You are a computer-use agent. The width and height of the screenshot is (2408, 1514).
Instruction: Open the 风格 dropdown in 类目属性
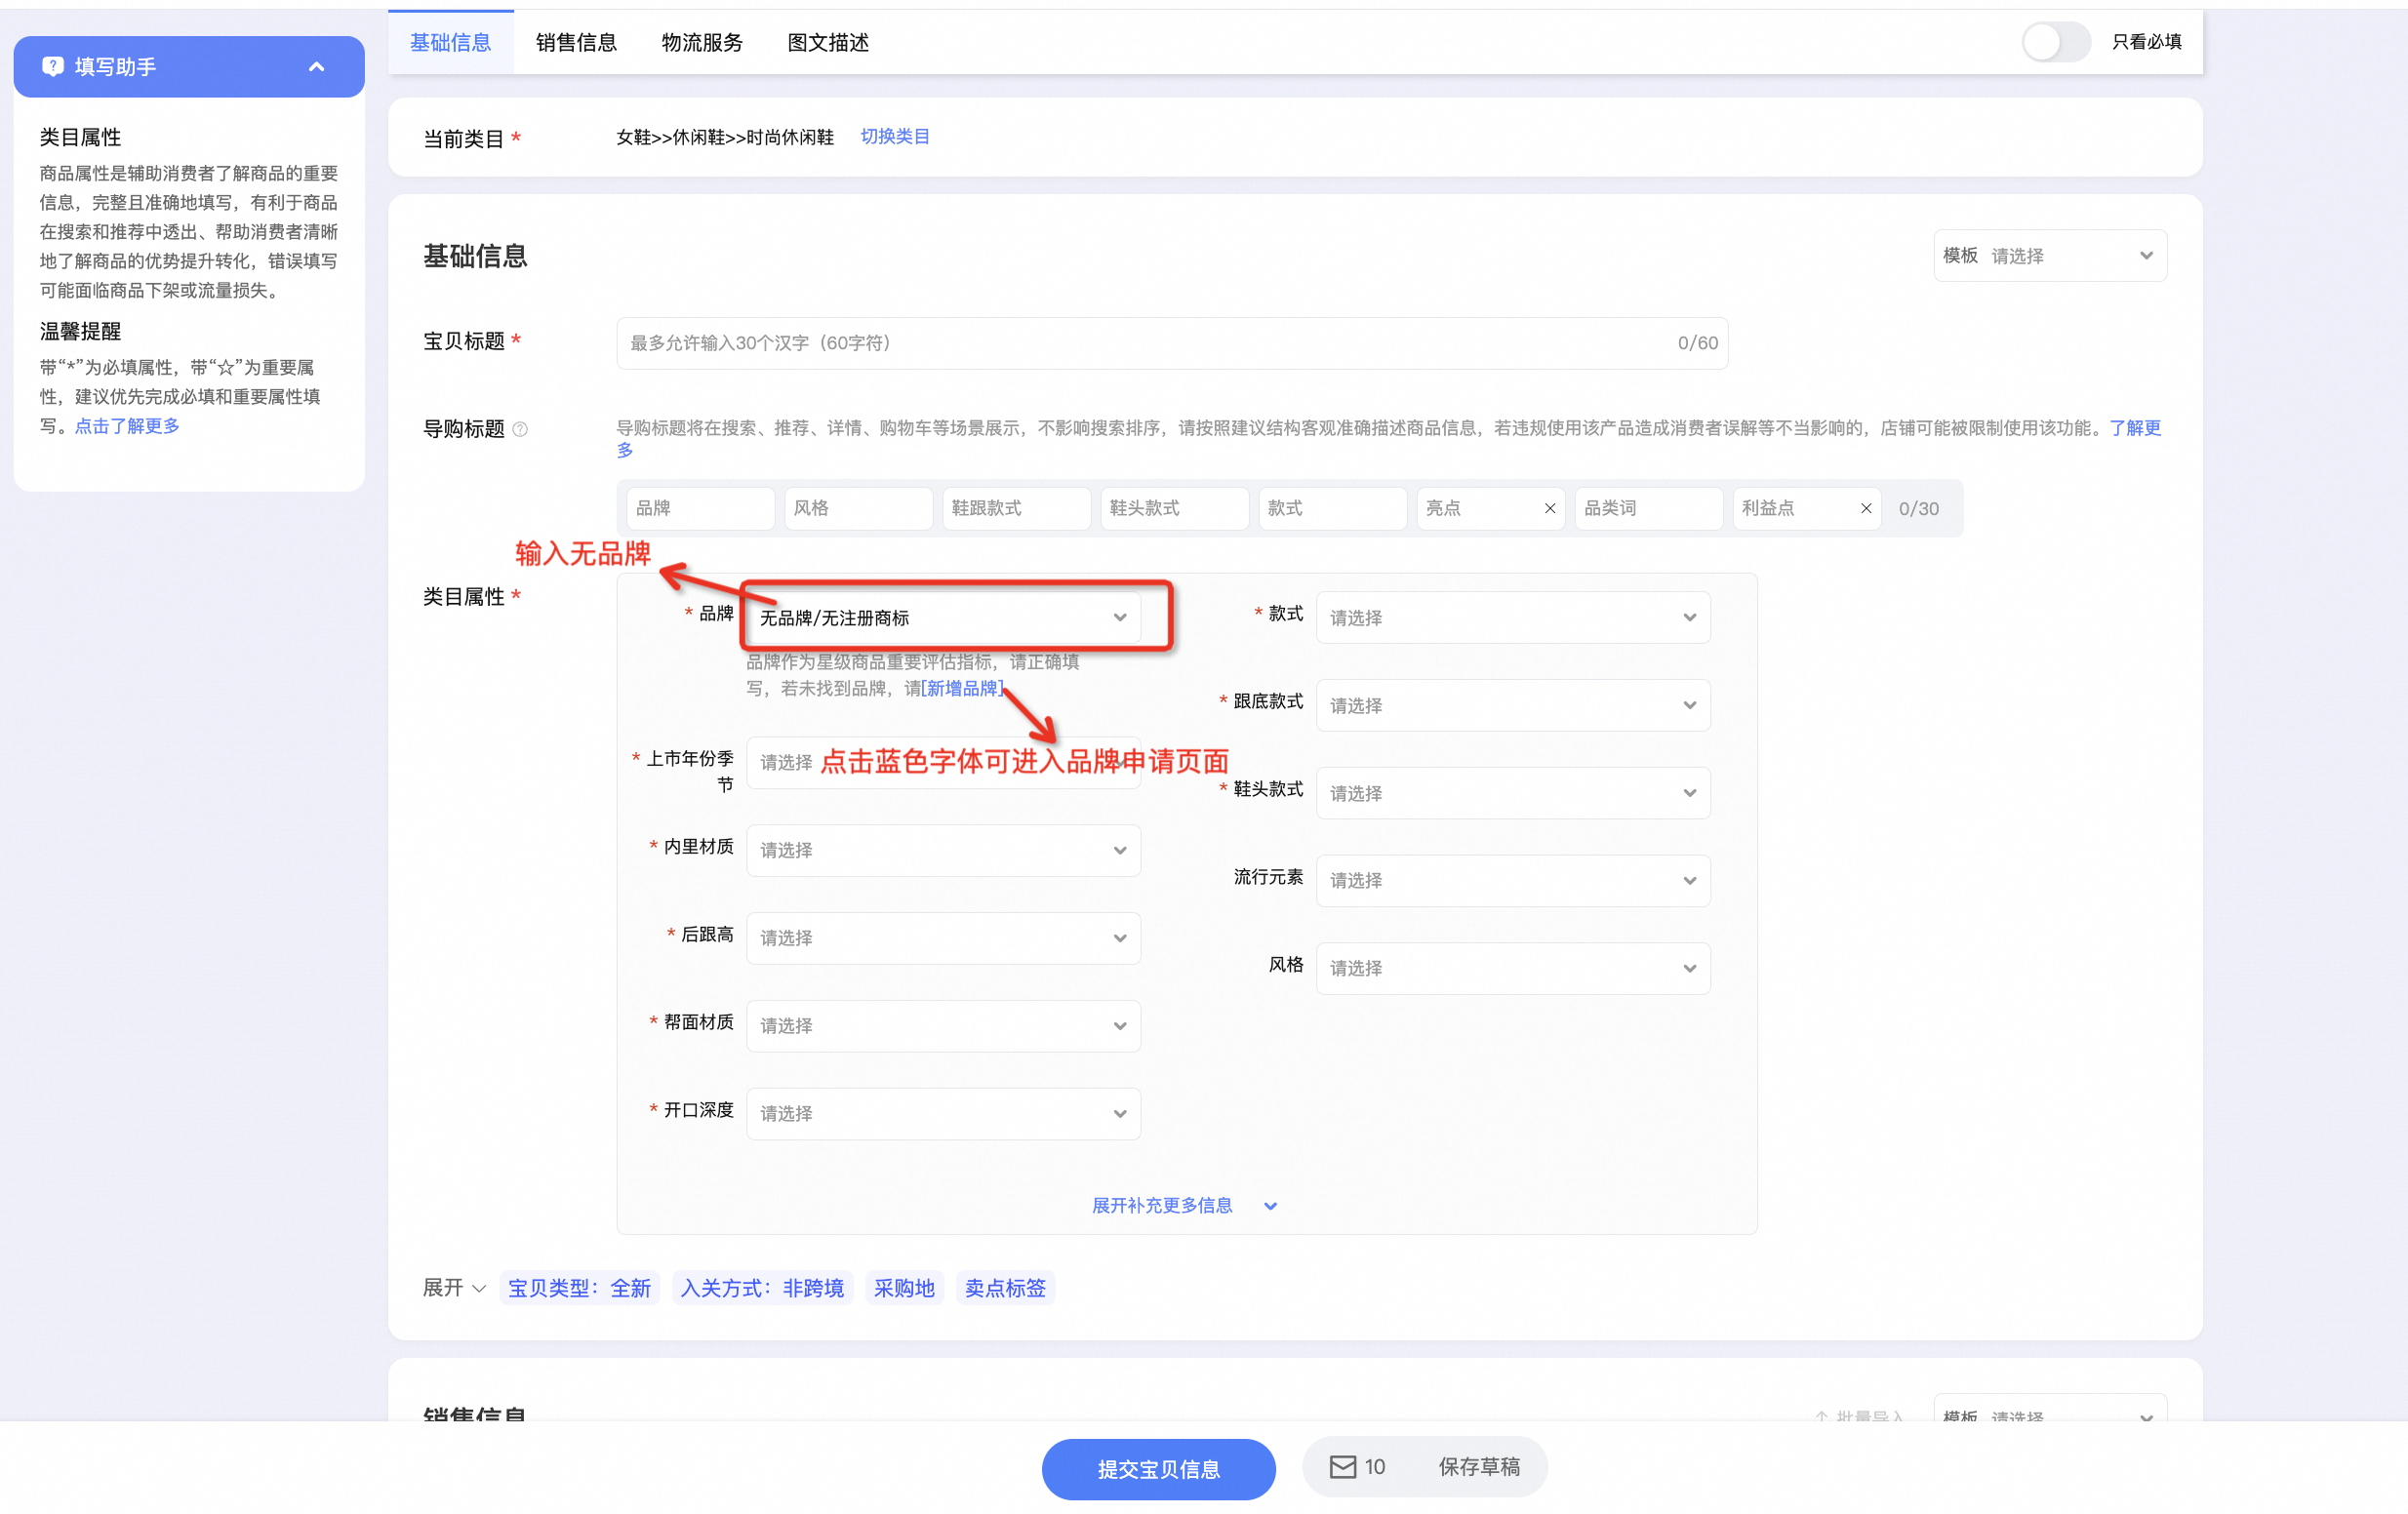pos(1513,968)
